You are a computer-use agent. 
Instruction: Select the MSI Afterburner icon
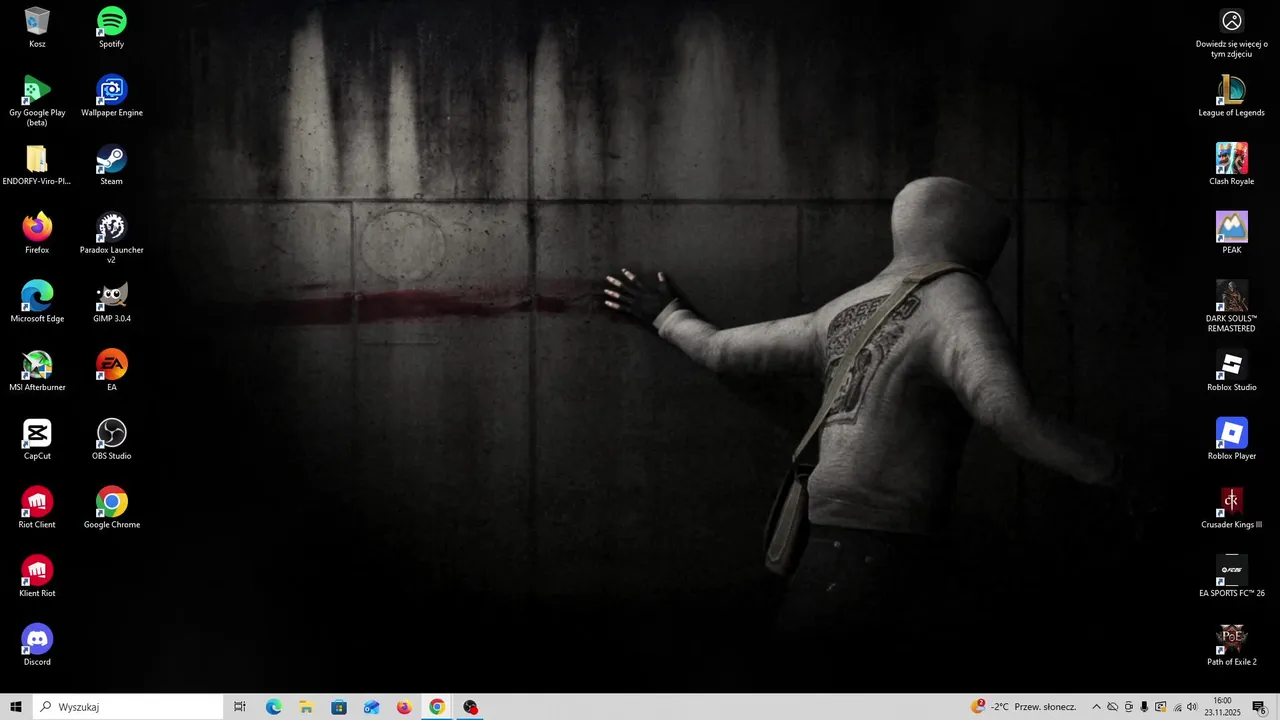(x=37, y=371)
